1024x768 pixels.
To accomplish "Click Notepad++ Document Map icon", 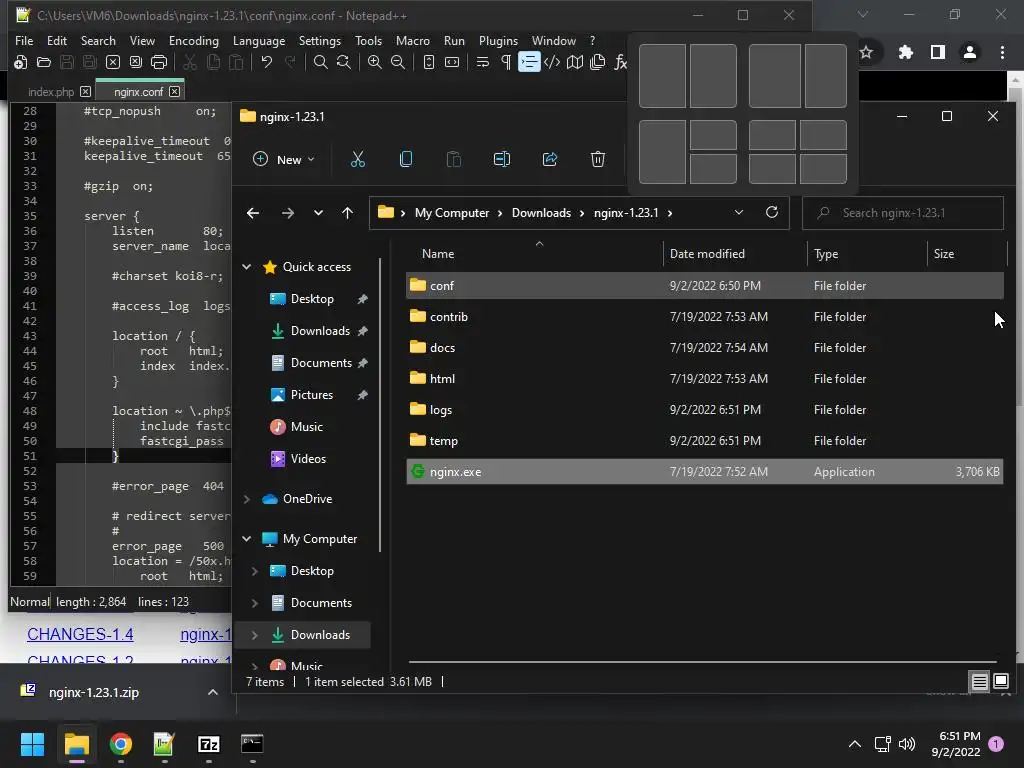I will click(x=575, y=62).
